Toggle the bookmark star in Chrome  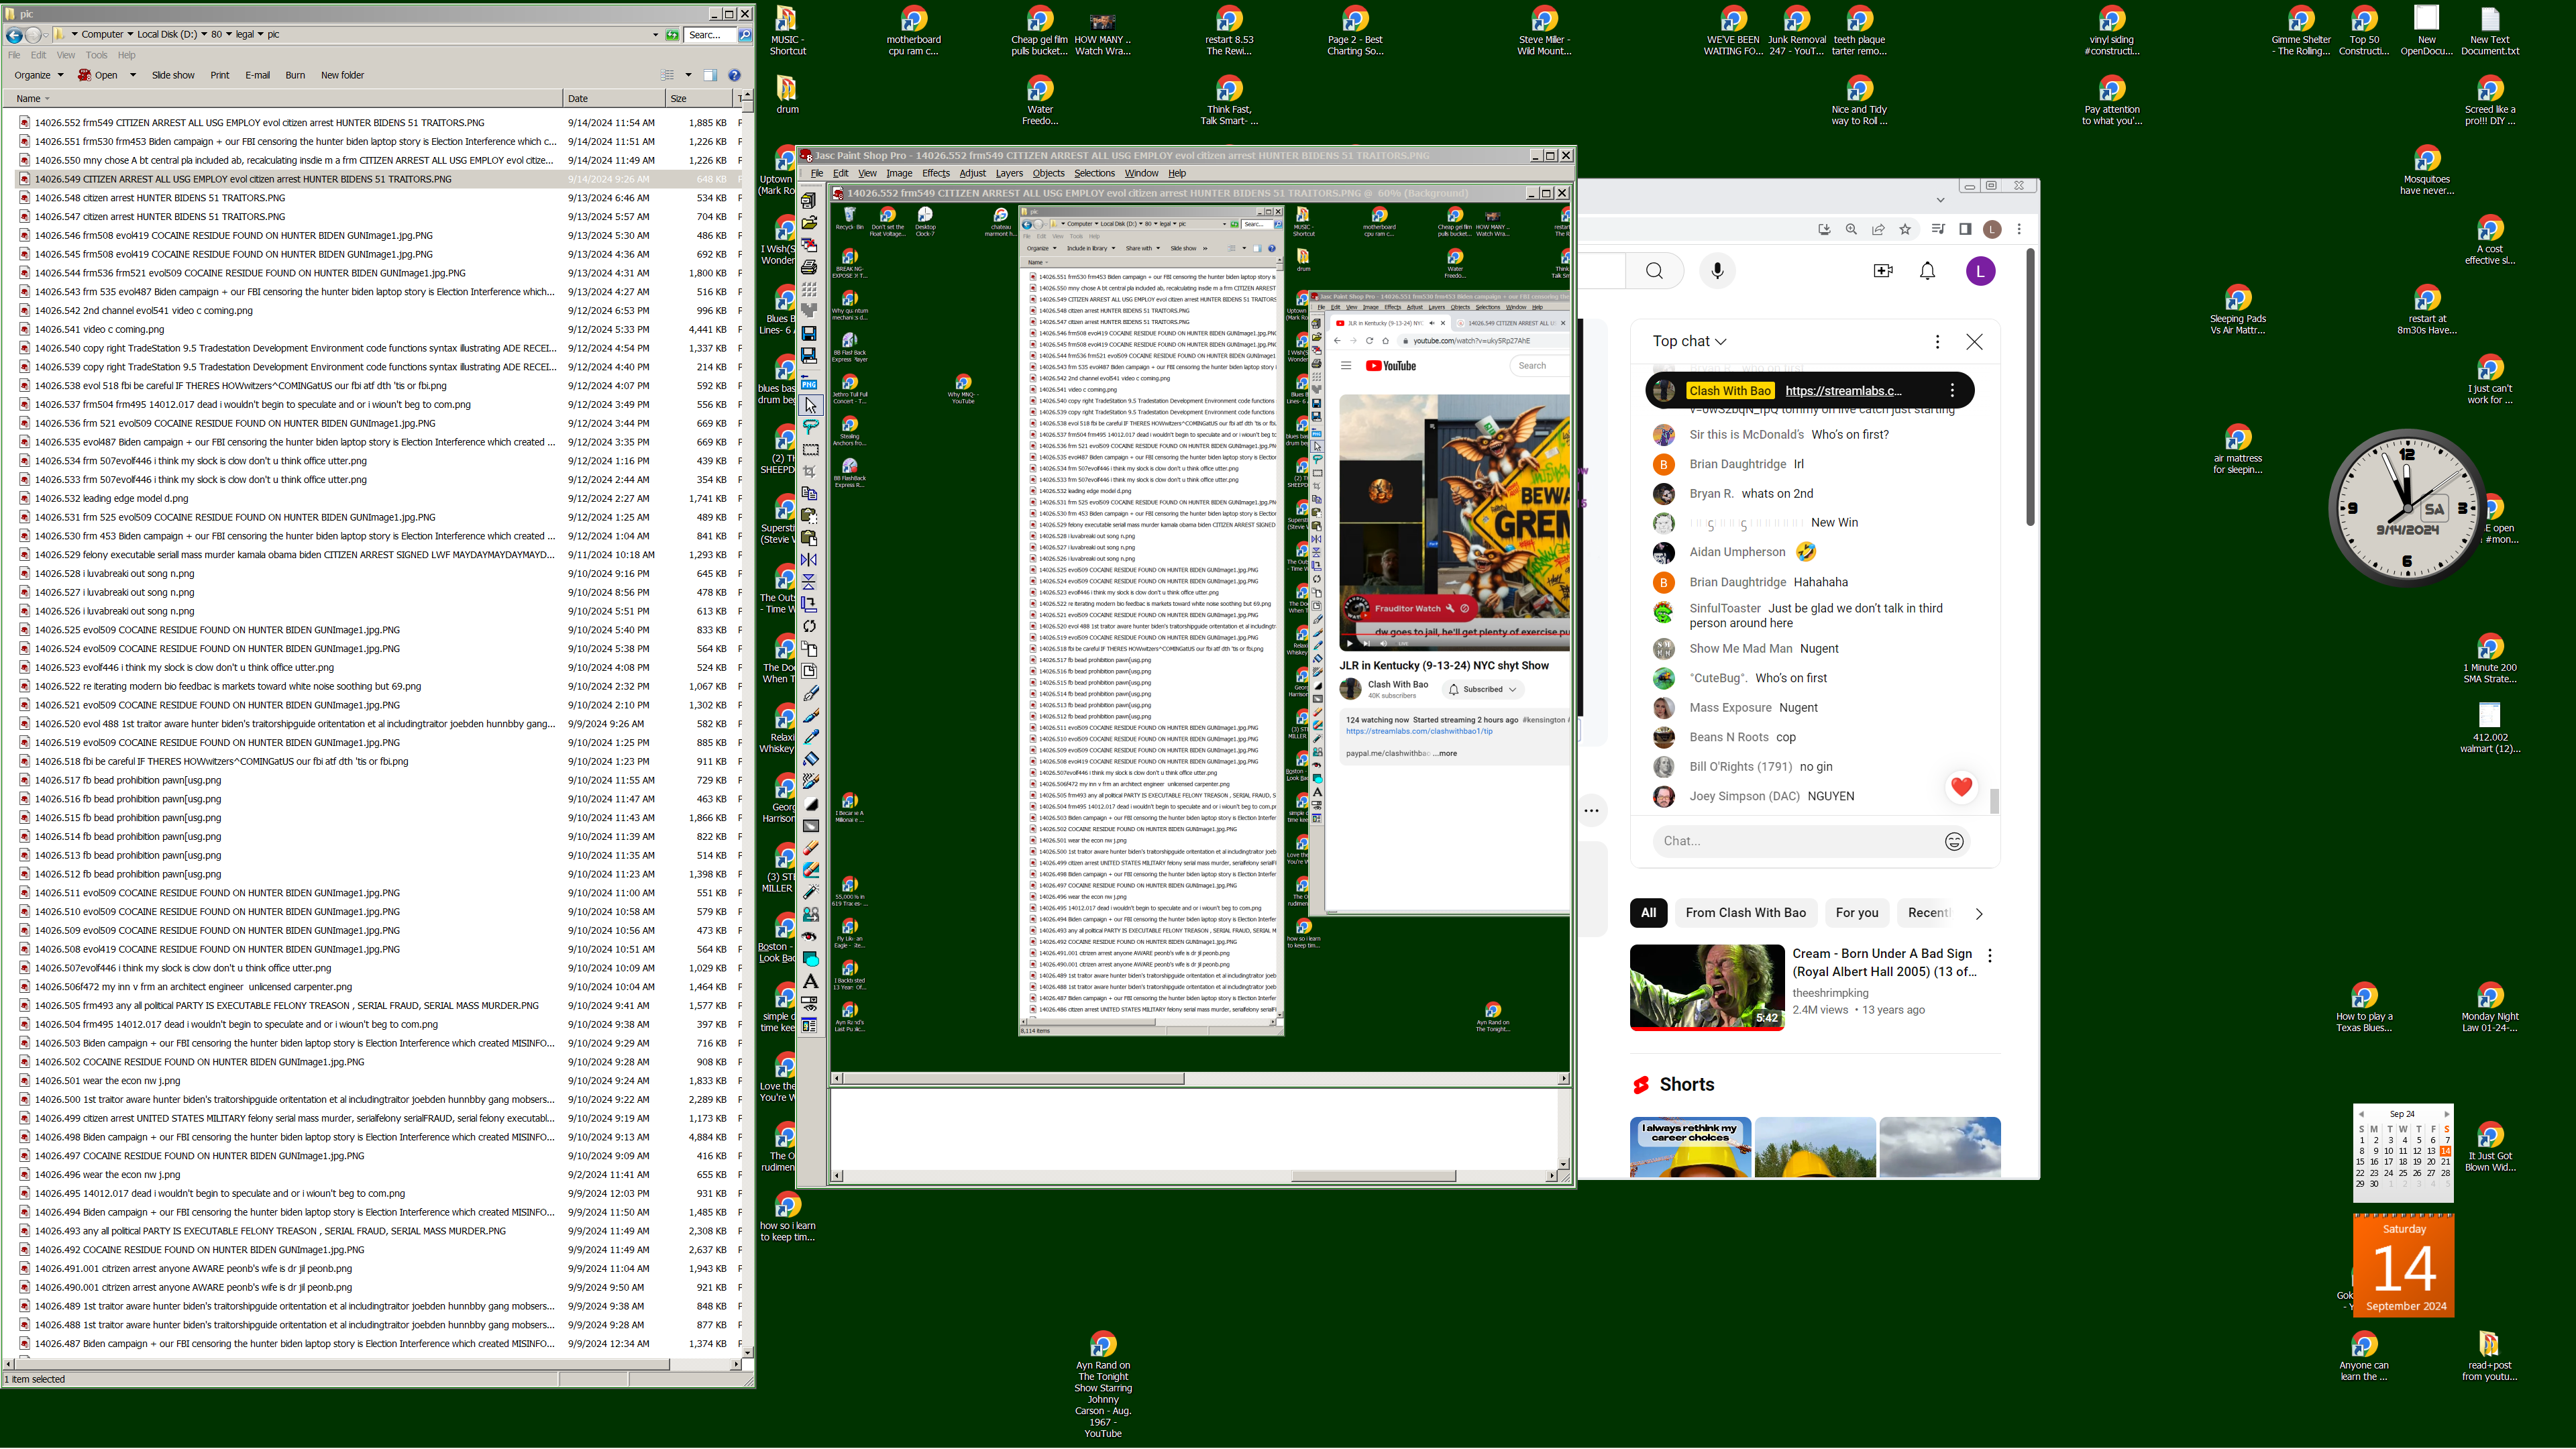pos(1905,229)
